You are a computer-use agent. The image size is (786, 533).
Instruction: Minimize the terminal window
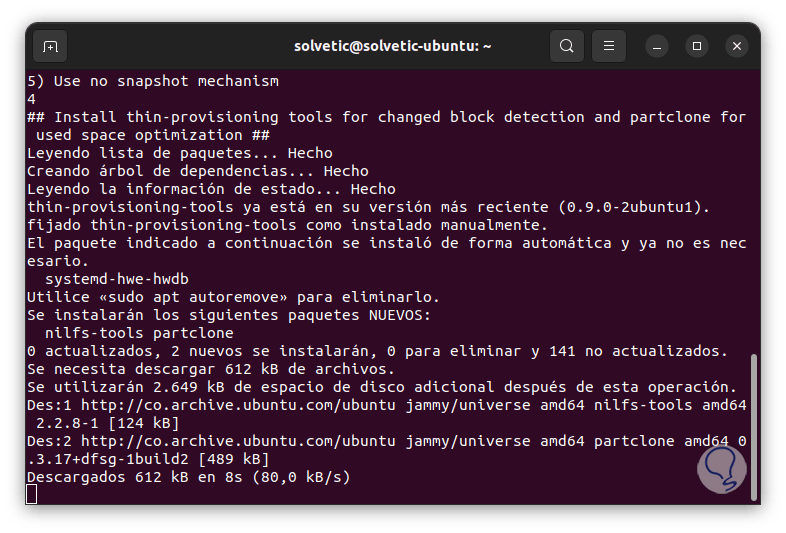coord(657,46)
